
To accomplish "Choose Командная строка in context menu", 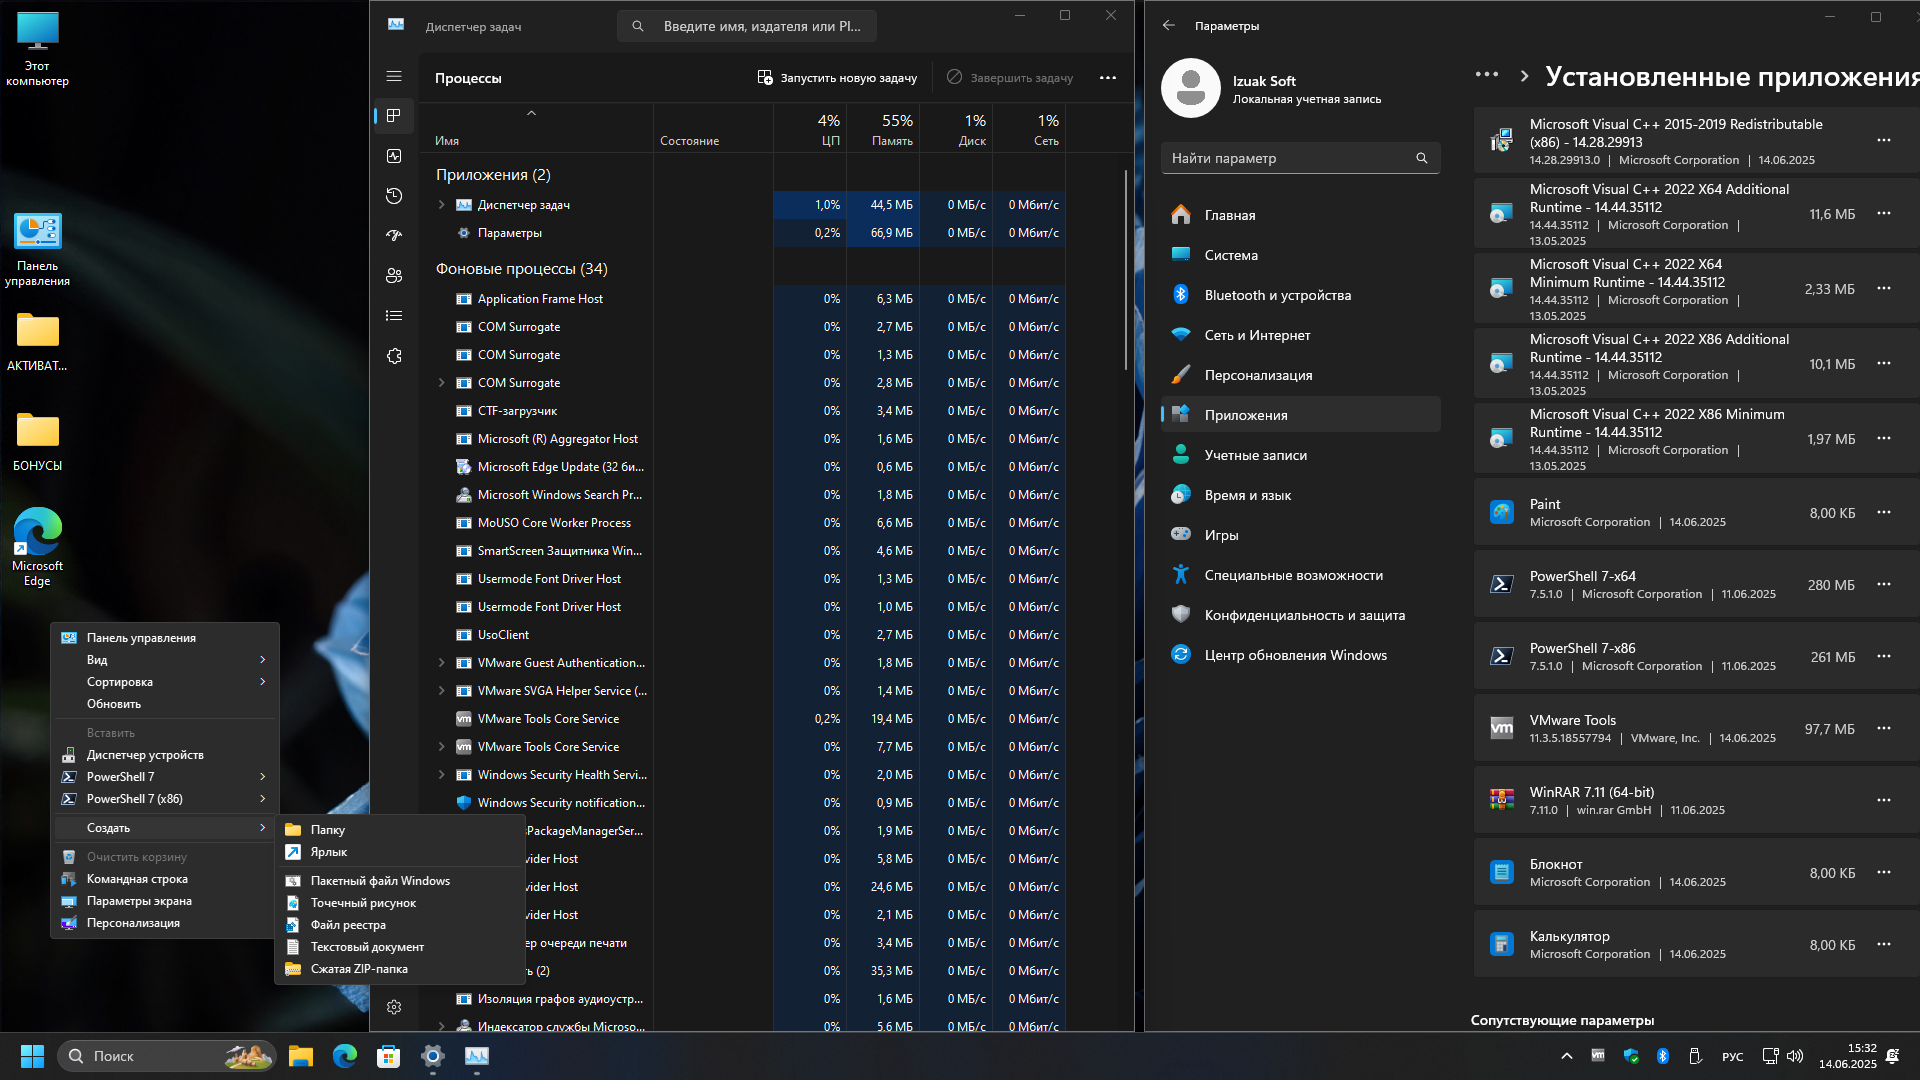I will click(165, 879).
